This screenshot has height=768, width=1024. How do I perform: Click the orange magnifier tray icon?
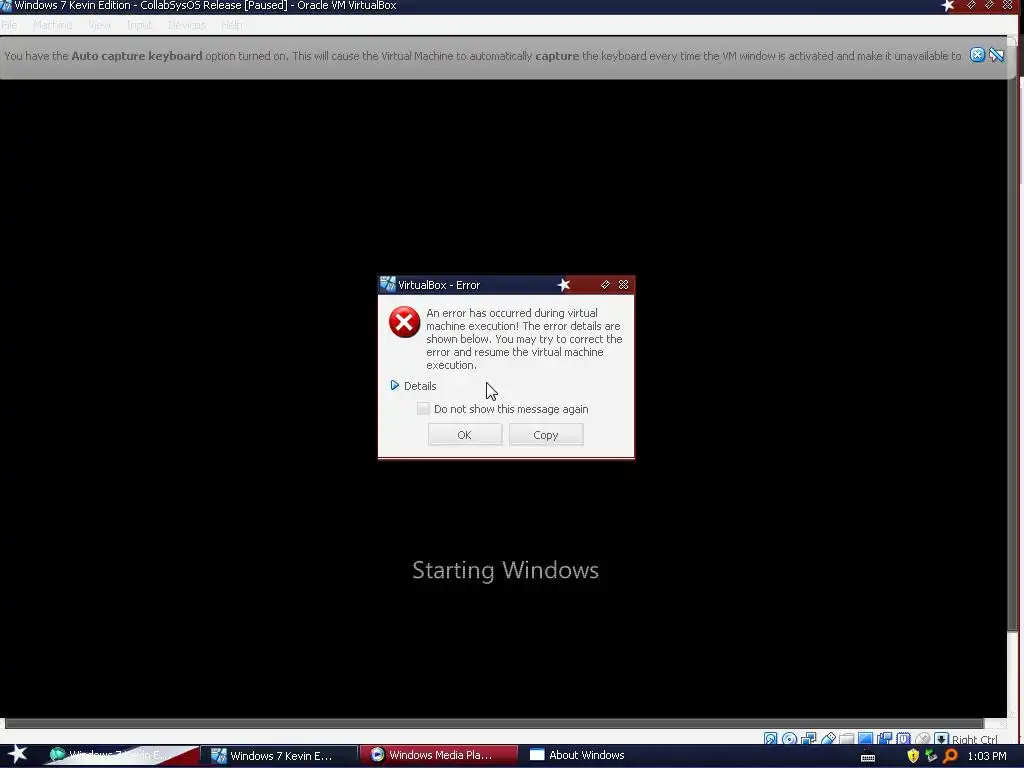950,756
